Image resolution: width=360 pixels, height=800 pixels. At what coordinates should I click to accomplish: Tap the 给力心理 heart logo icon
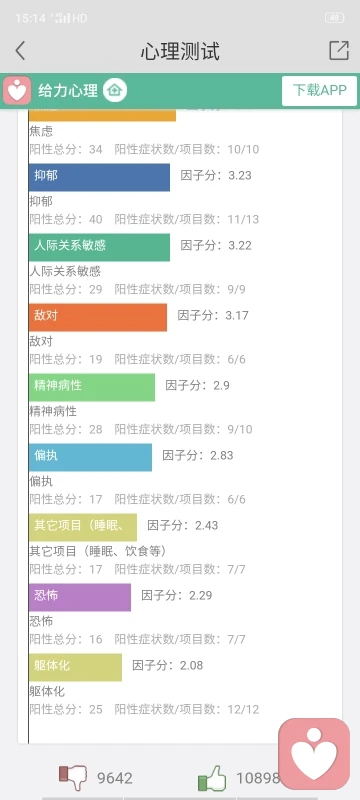pos(17,91)
